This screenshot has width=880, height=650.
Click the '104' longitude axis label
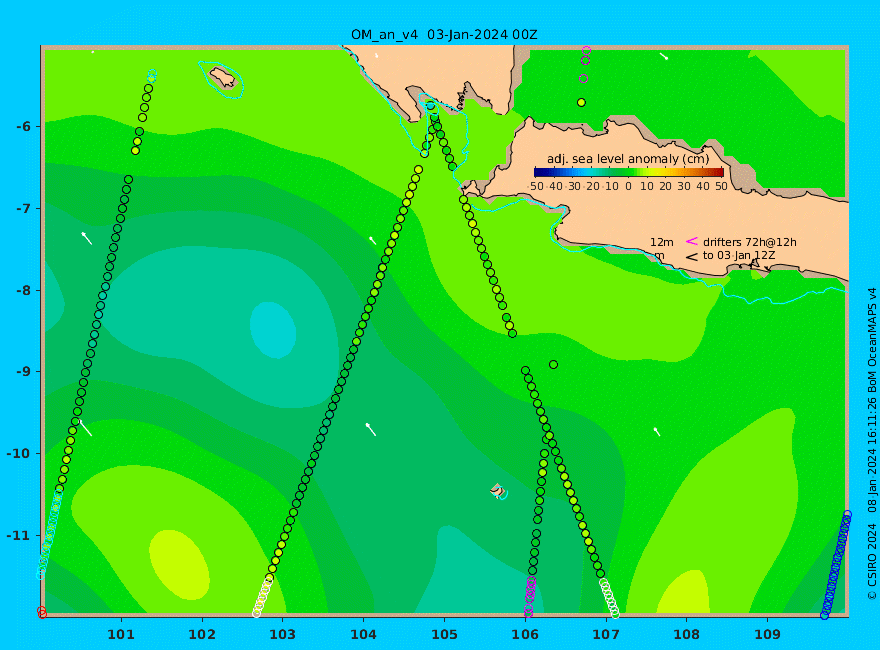(x=363, y=635)
